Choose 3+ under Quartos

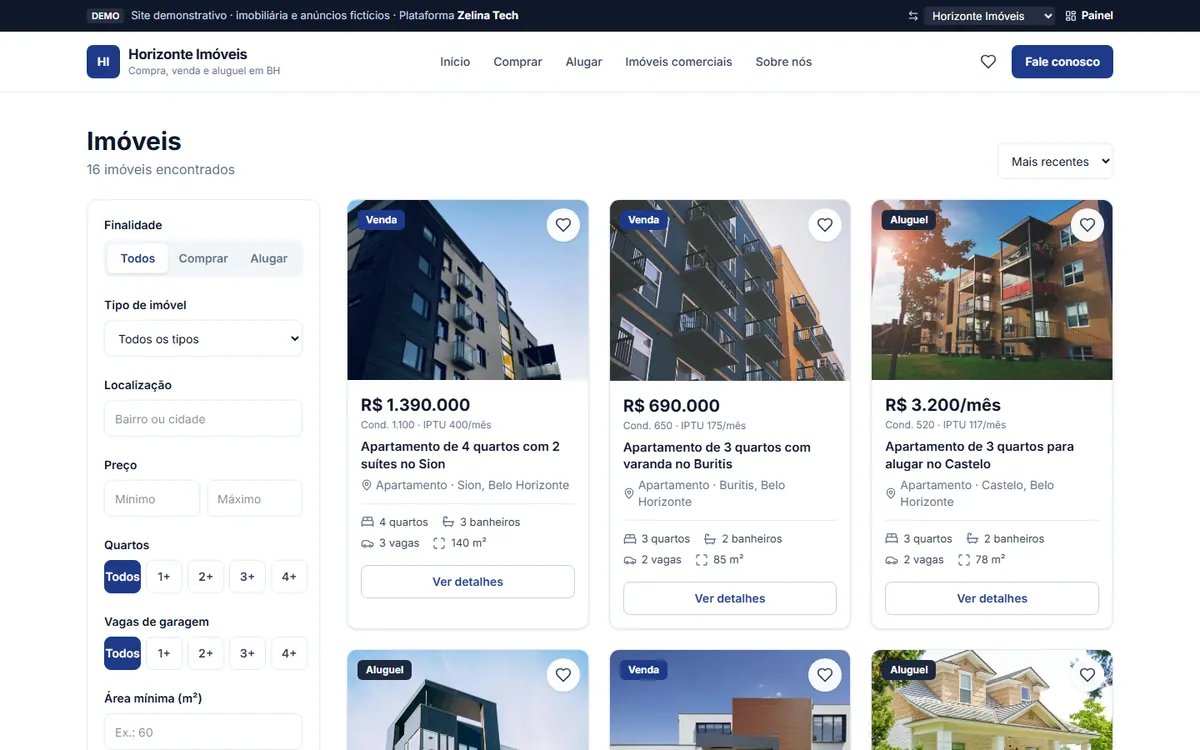click(247, 577)
